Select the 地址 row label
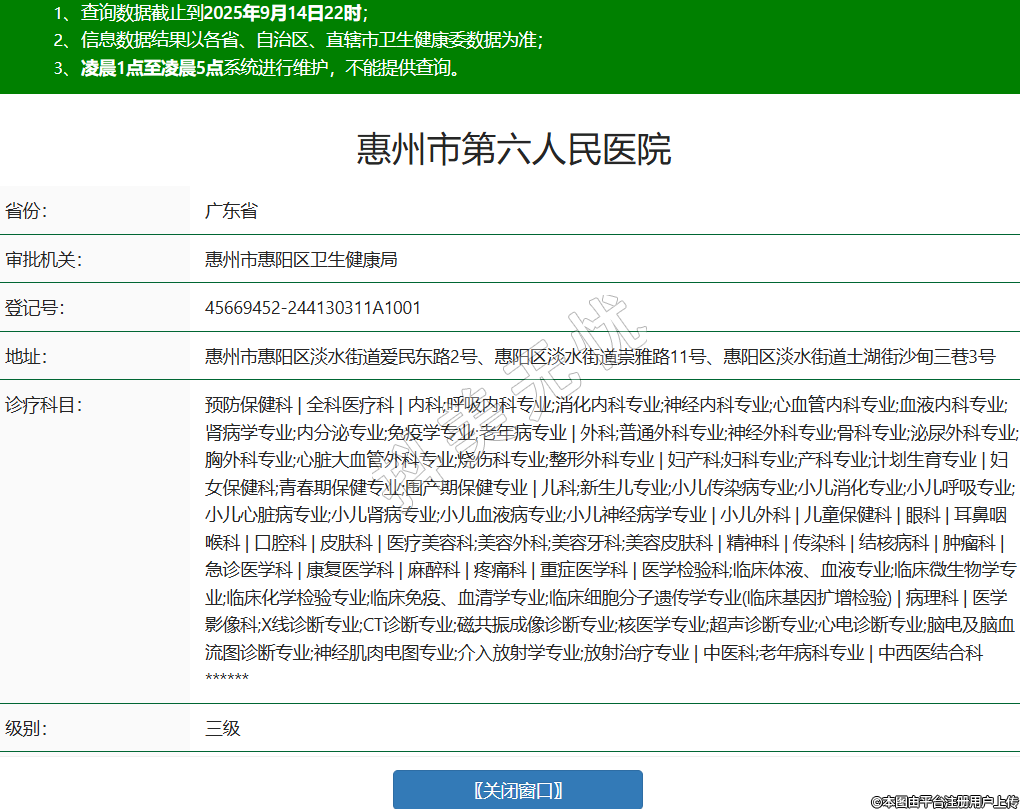Viewport: 1020px width, 809px height. click(27, 356)
